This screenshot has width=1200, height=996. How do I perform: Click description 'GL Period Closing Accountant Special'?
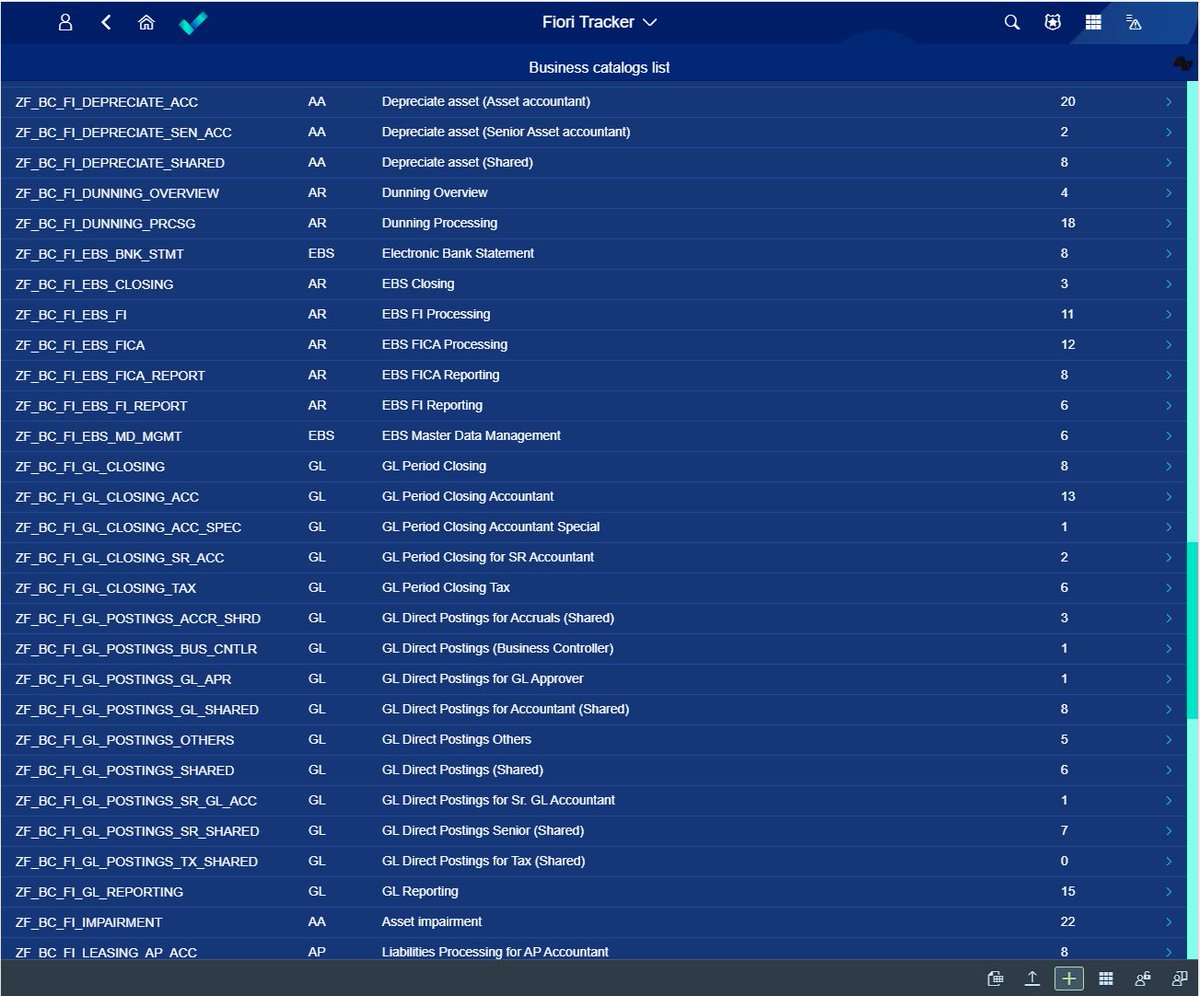[491, 527]
